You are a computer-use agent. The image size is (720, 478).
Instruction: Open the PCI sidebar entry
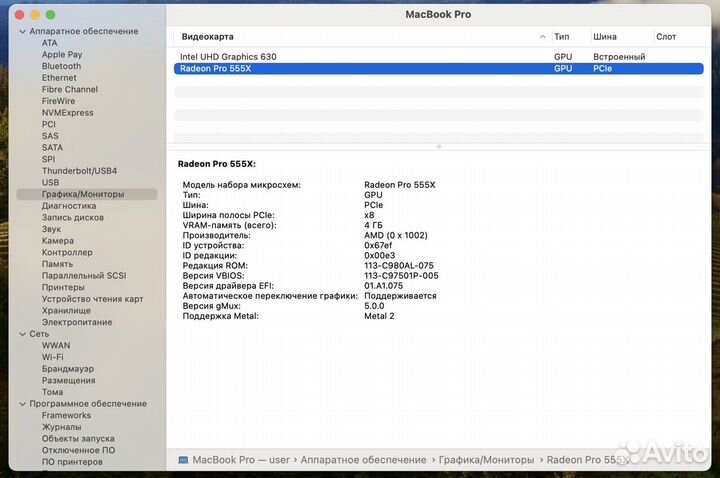[x=49, y=124]
